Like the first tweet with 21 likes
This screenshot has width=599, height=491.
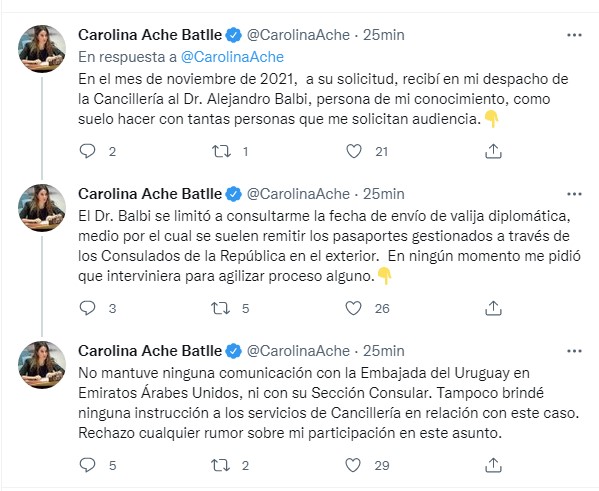point(354,151)
